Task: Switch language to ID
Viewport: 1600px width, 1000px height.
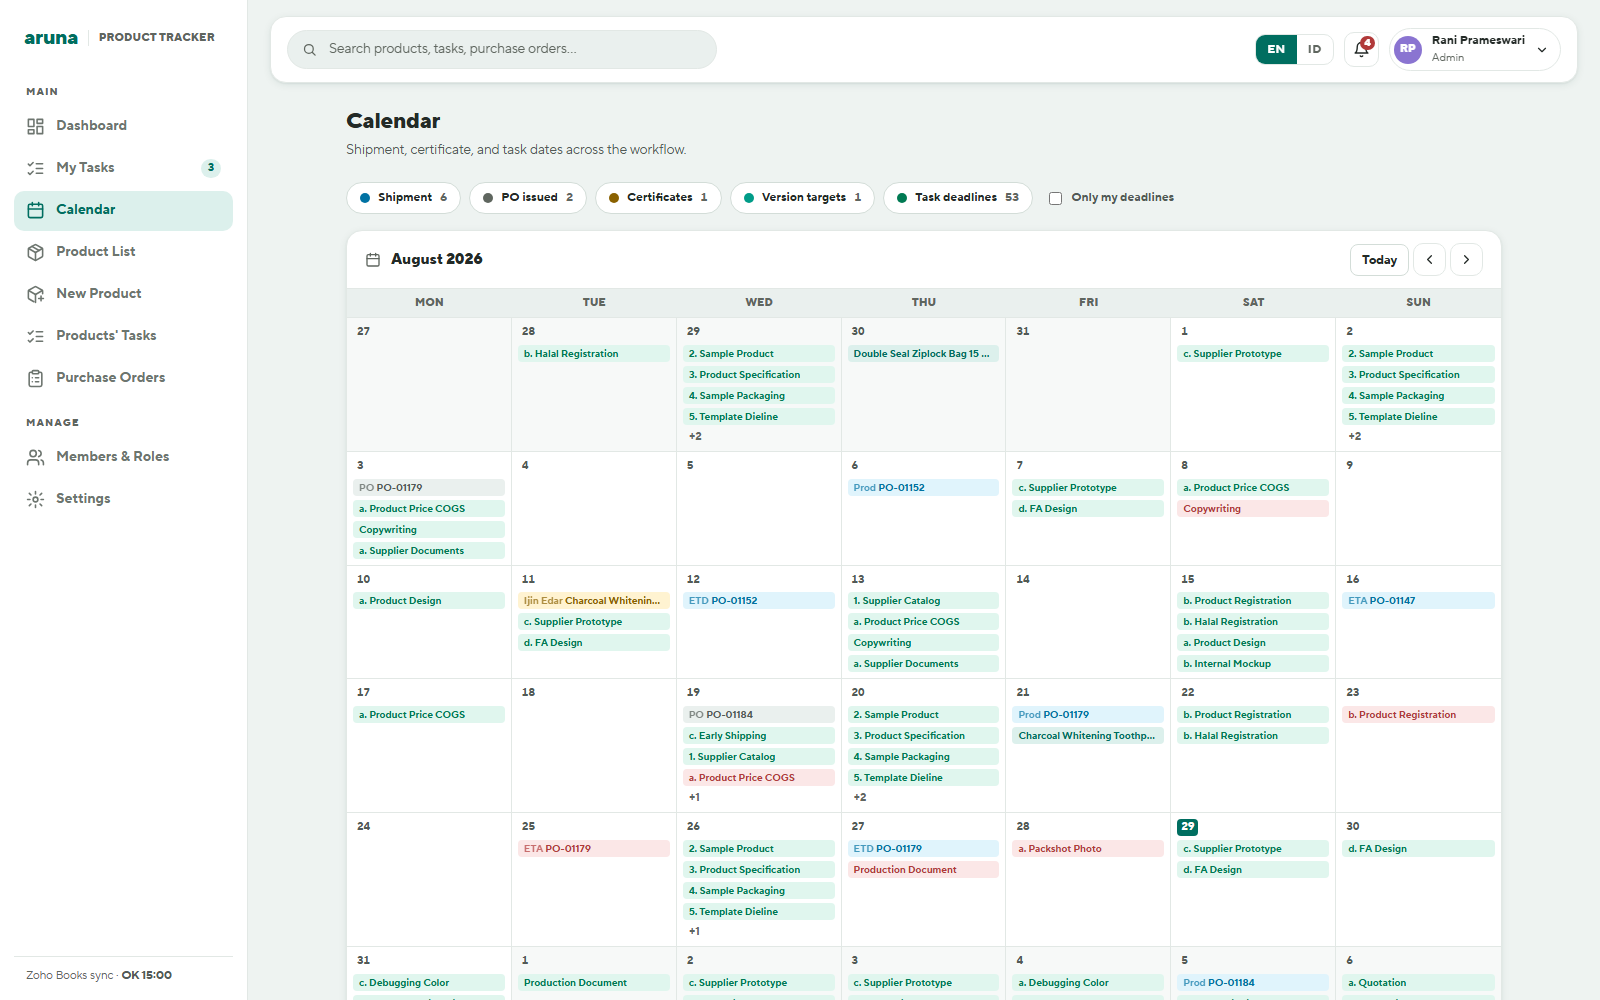Action: pos(1314,49)
